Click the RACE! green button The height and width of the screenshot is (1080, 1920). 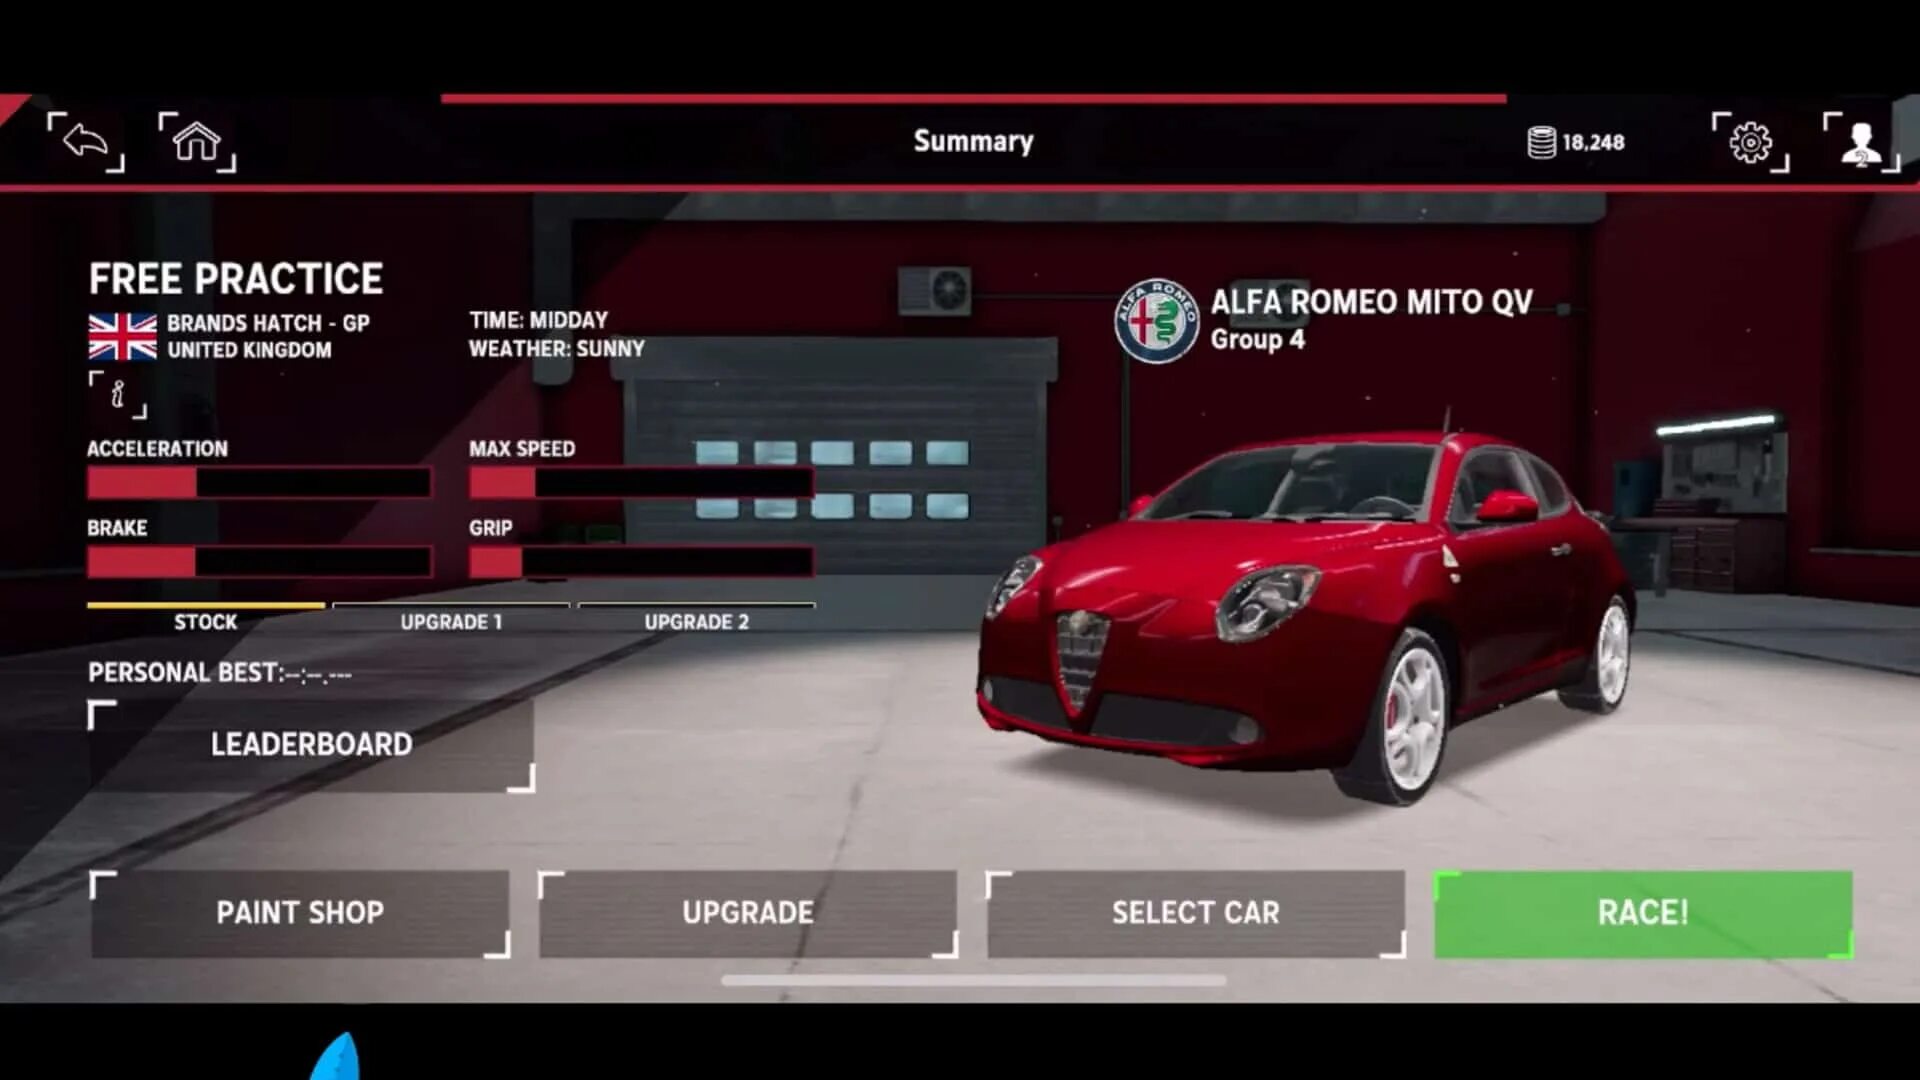coord(1642,911)
